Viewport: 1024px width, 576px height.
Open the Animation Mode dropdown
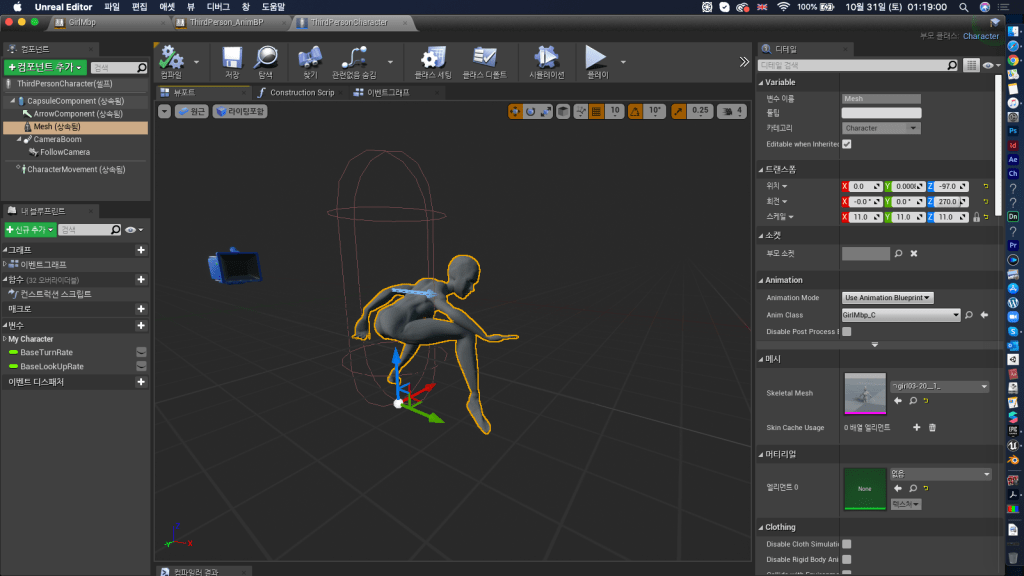pos(888,297)
